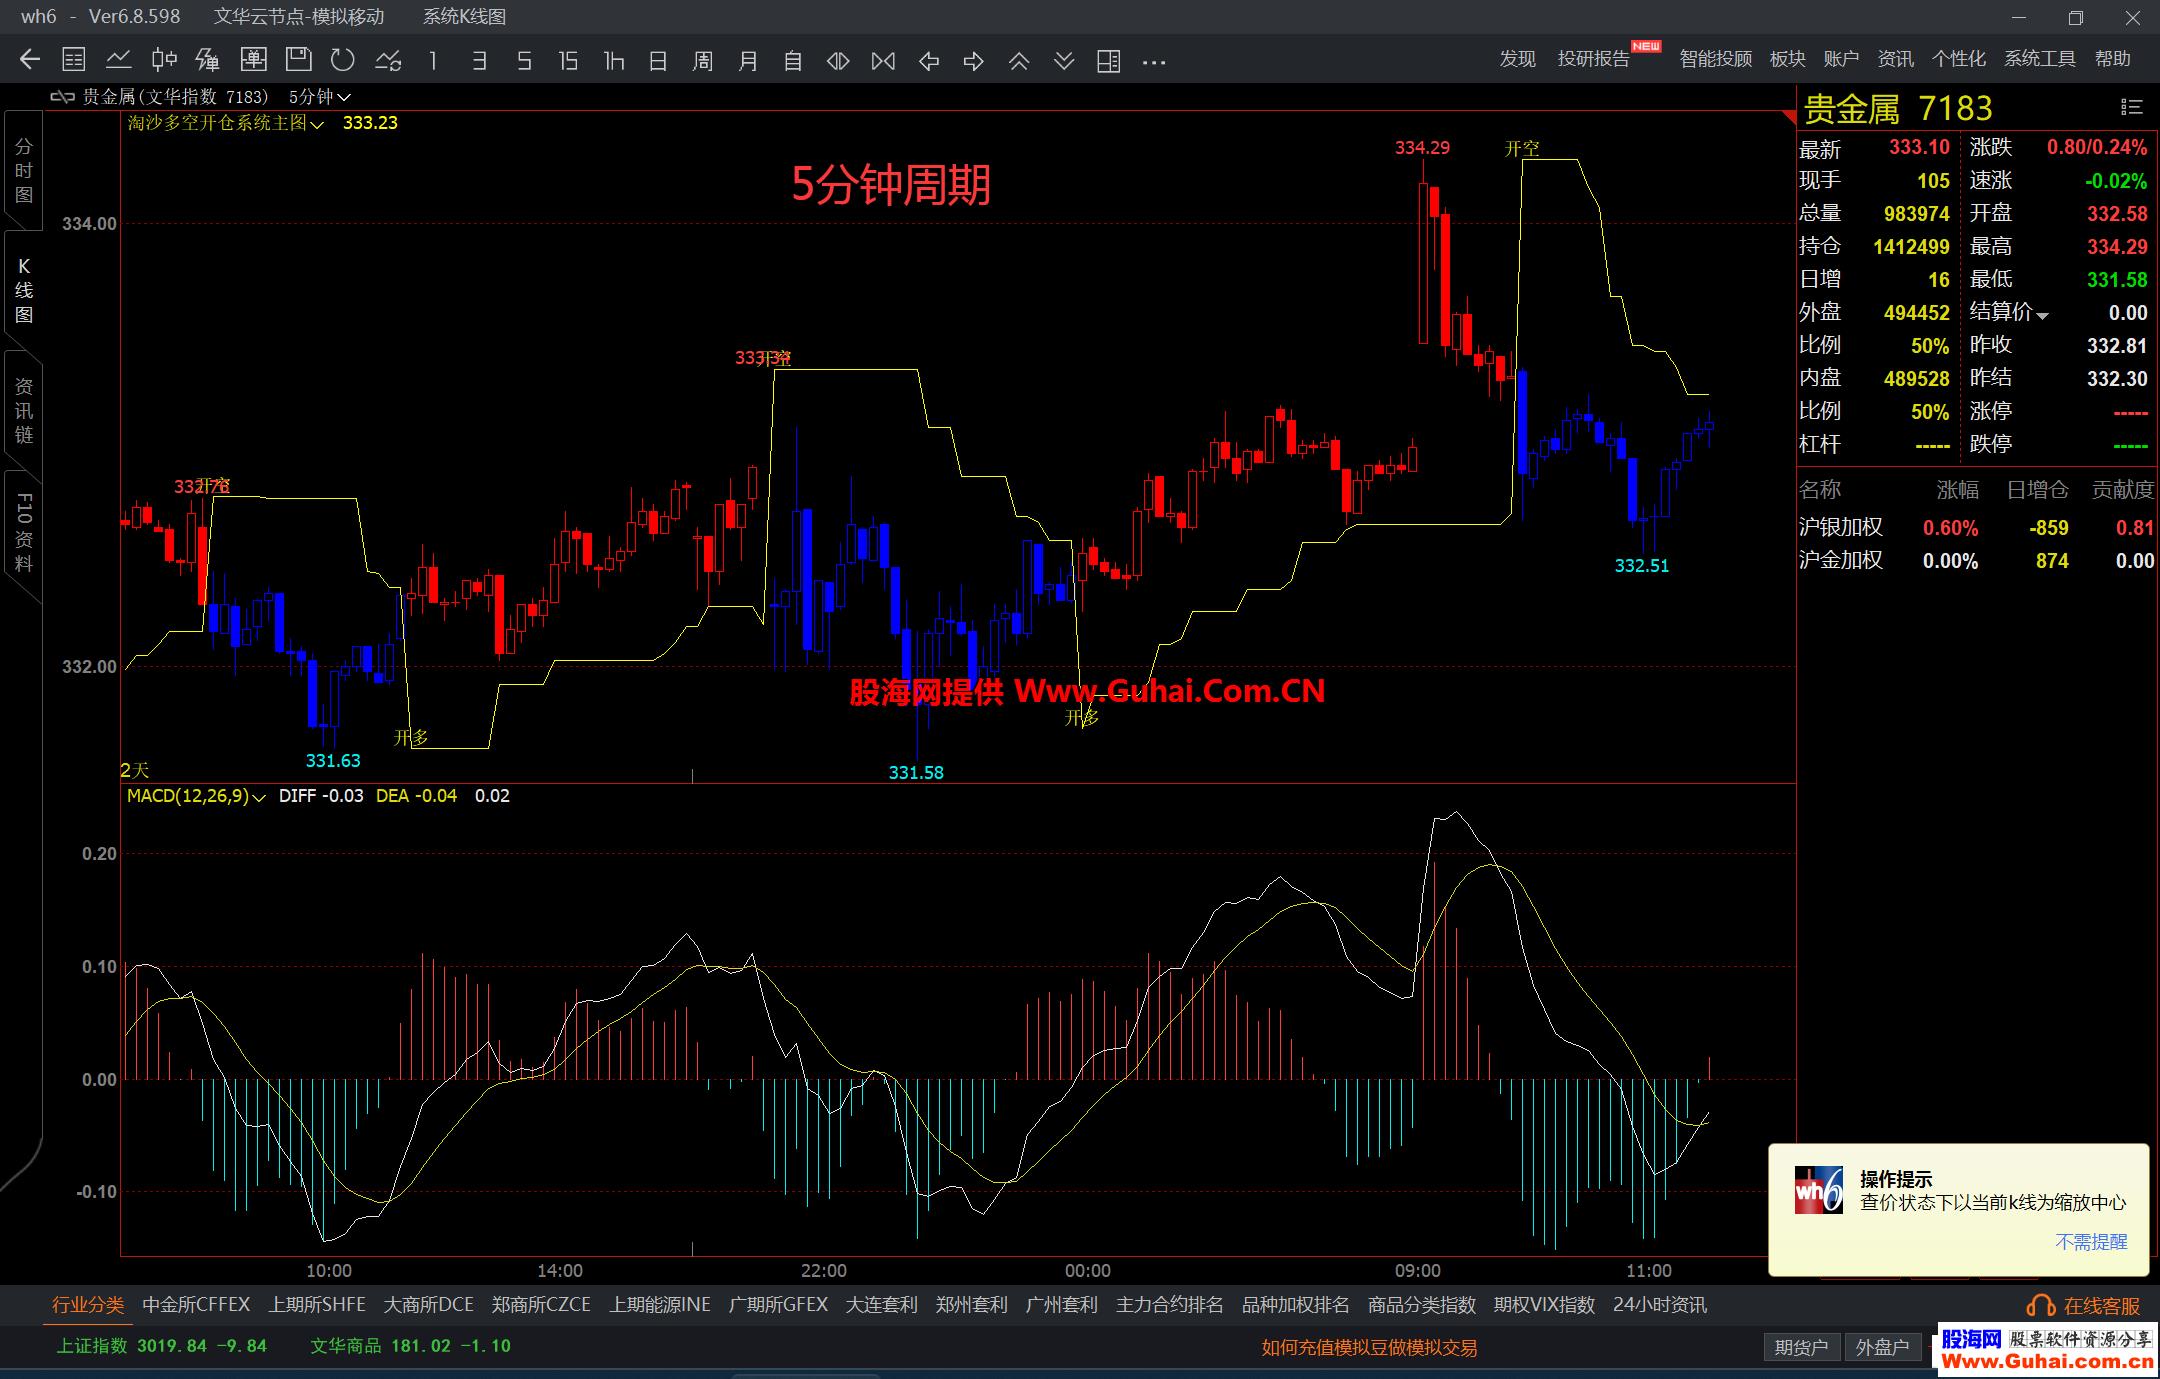This screenshot has width=2160, height=1379.
Task: Select the 月 monthly period button
Action: (748, 61)
